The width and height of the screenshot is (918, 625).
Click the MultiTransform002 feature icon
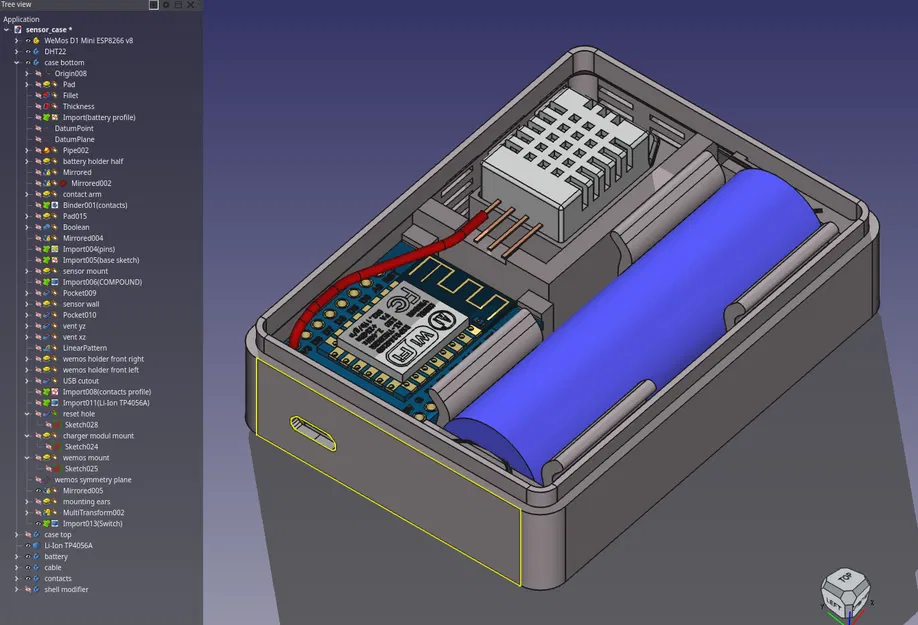[x=47, y=513]
